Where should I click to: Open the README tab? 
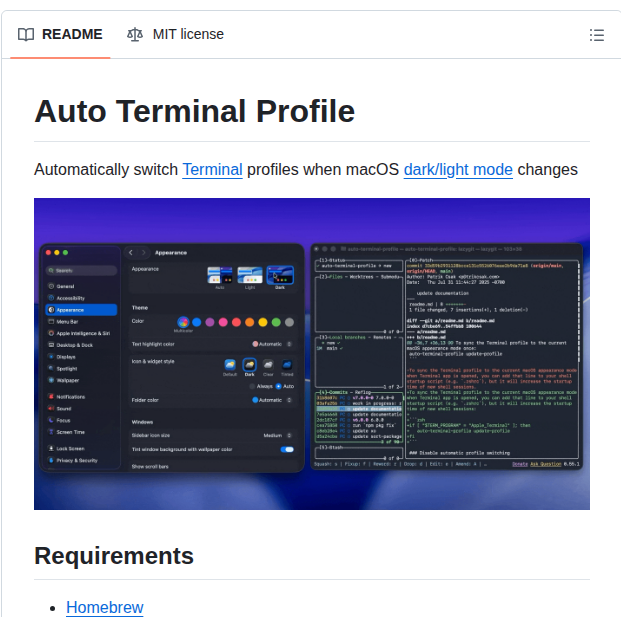pyautogui.click(x=60, y=34)
